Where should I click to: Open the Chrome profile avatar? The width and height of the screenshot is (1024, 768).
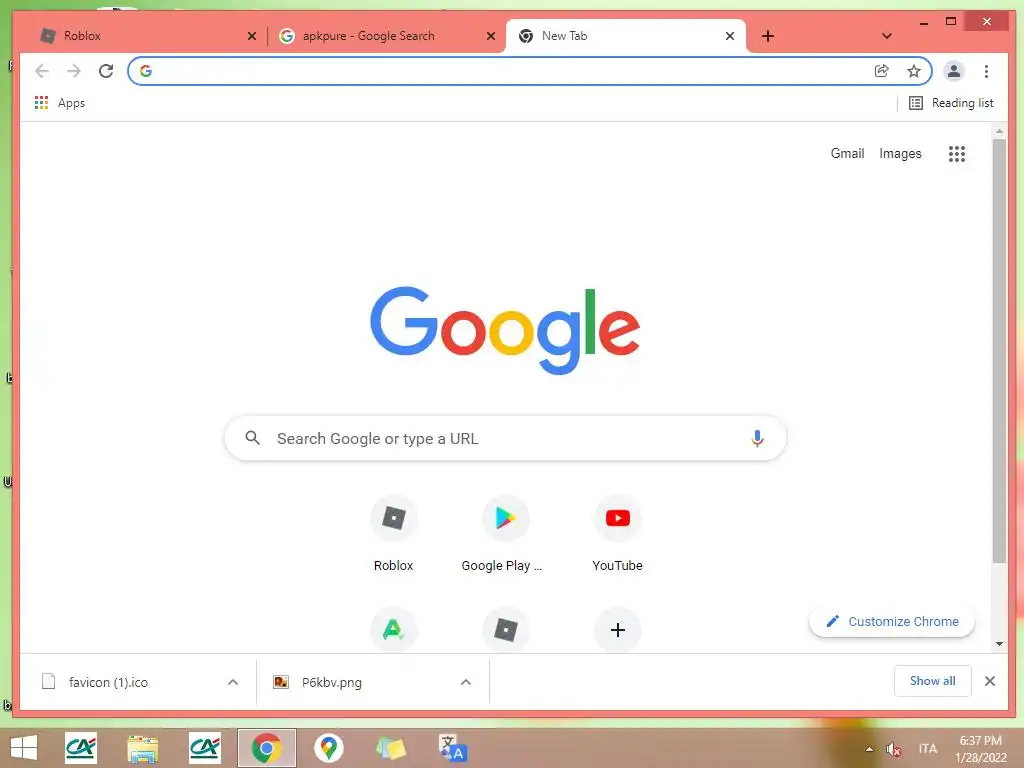(x=953, y=71)
